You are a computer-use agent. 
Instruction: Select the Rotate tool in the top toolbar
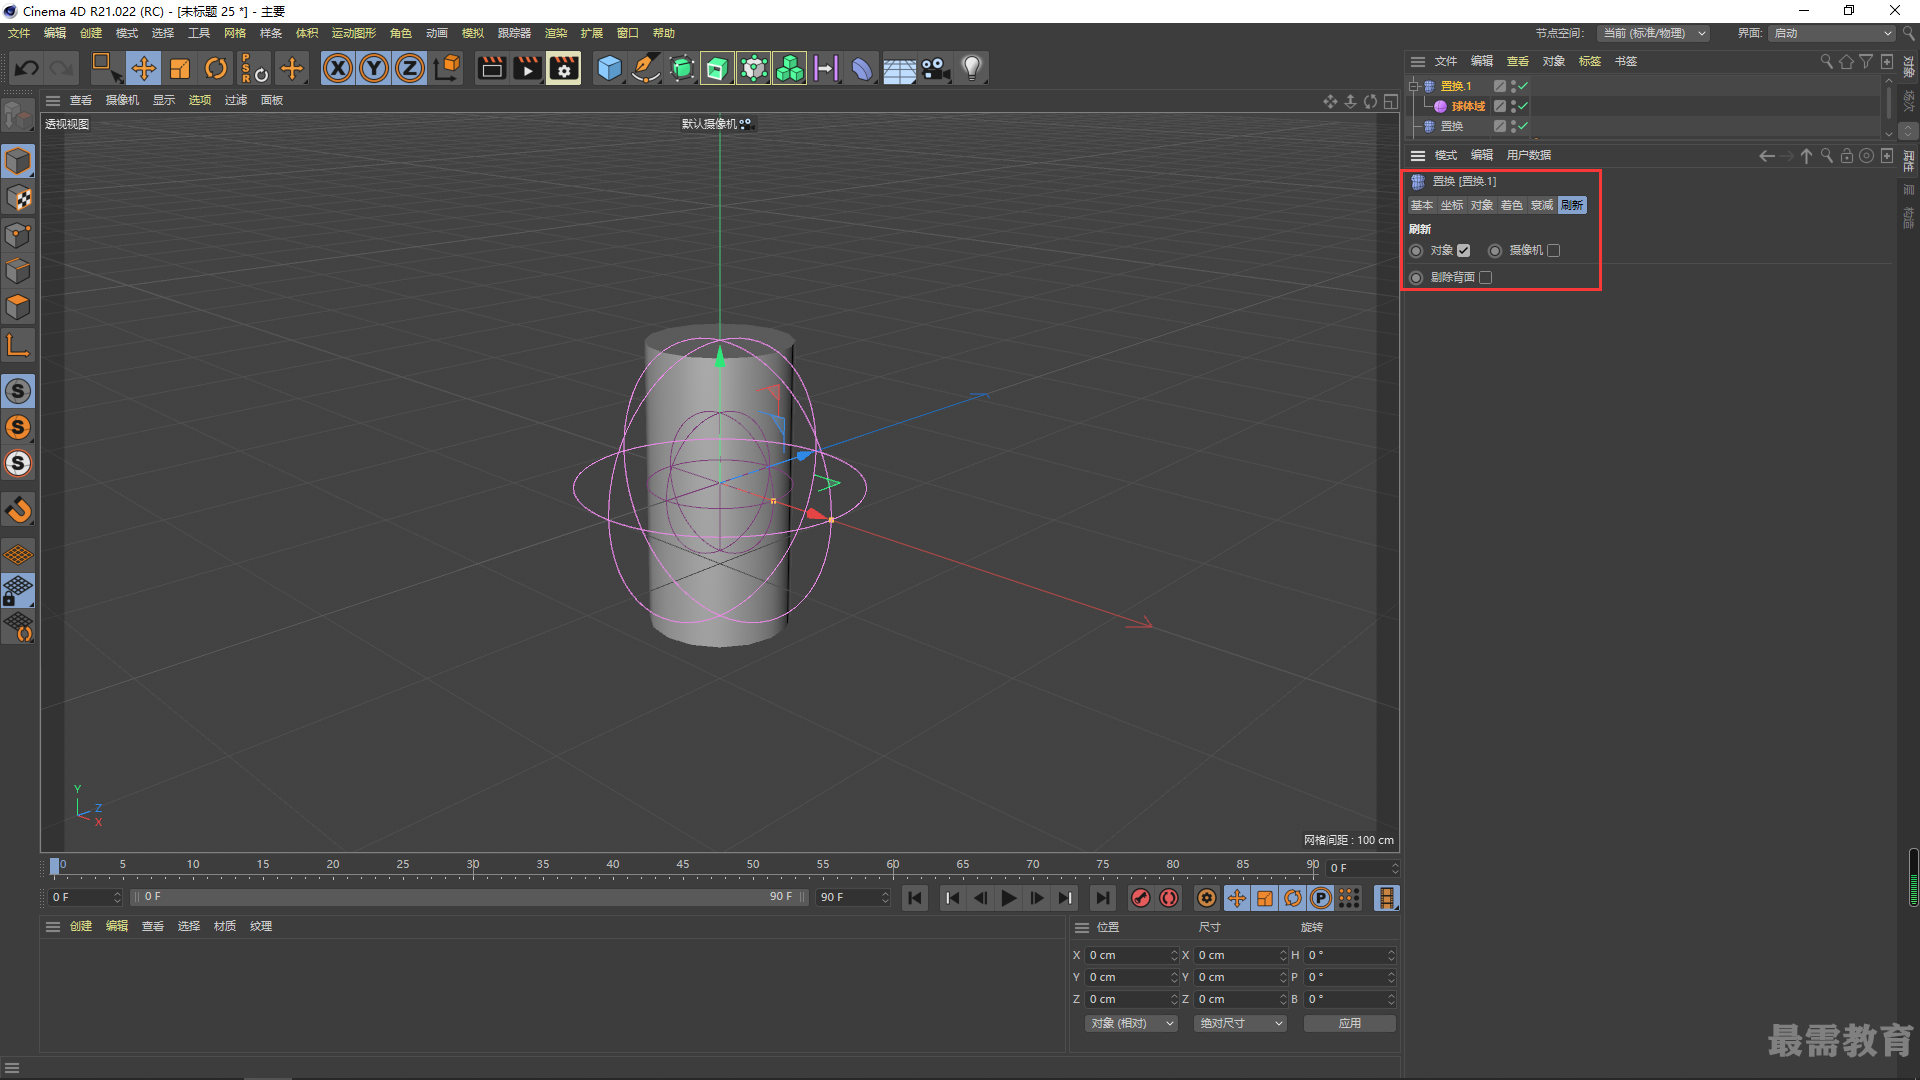click(216, 69)
